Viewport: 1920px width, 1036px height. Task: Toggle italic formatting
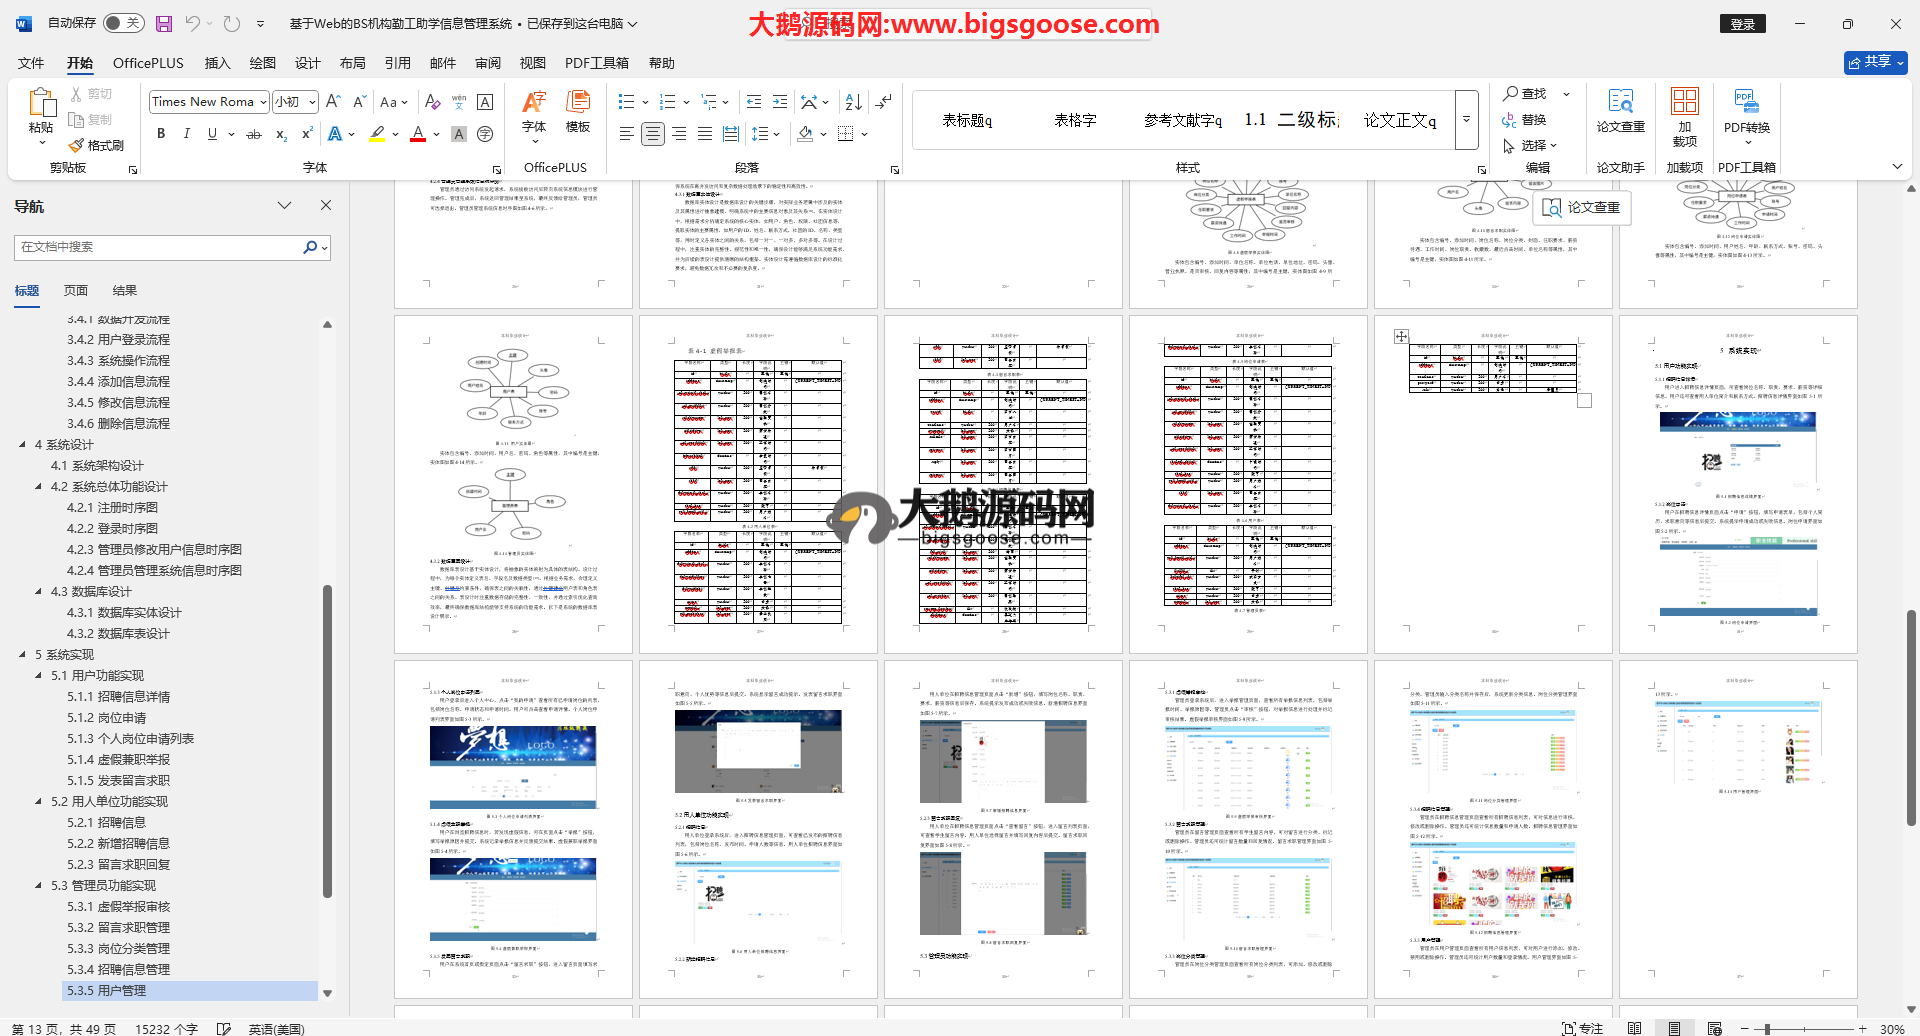click(186, 134)
